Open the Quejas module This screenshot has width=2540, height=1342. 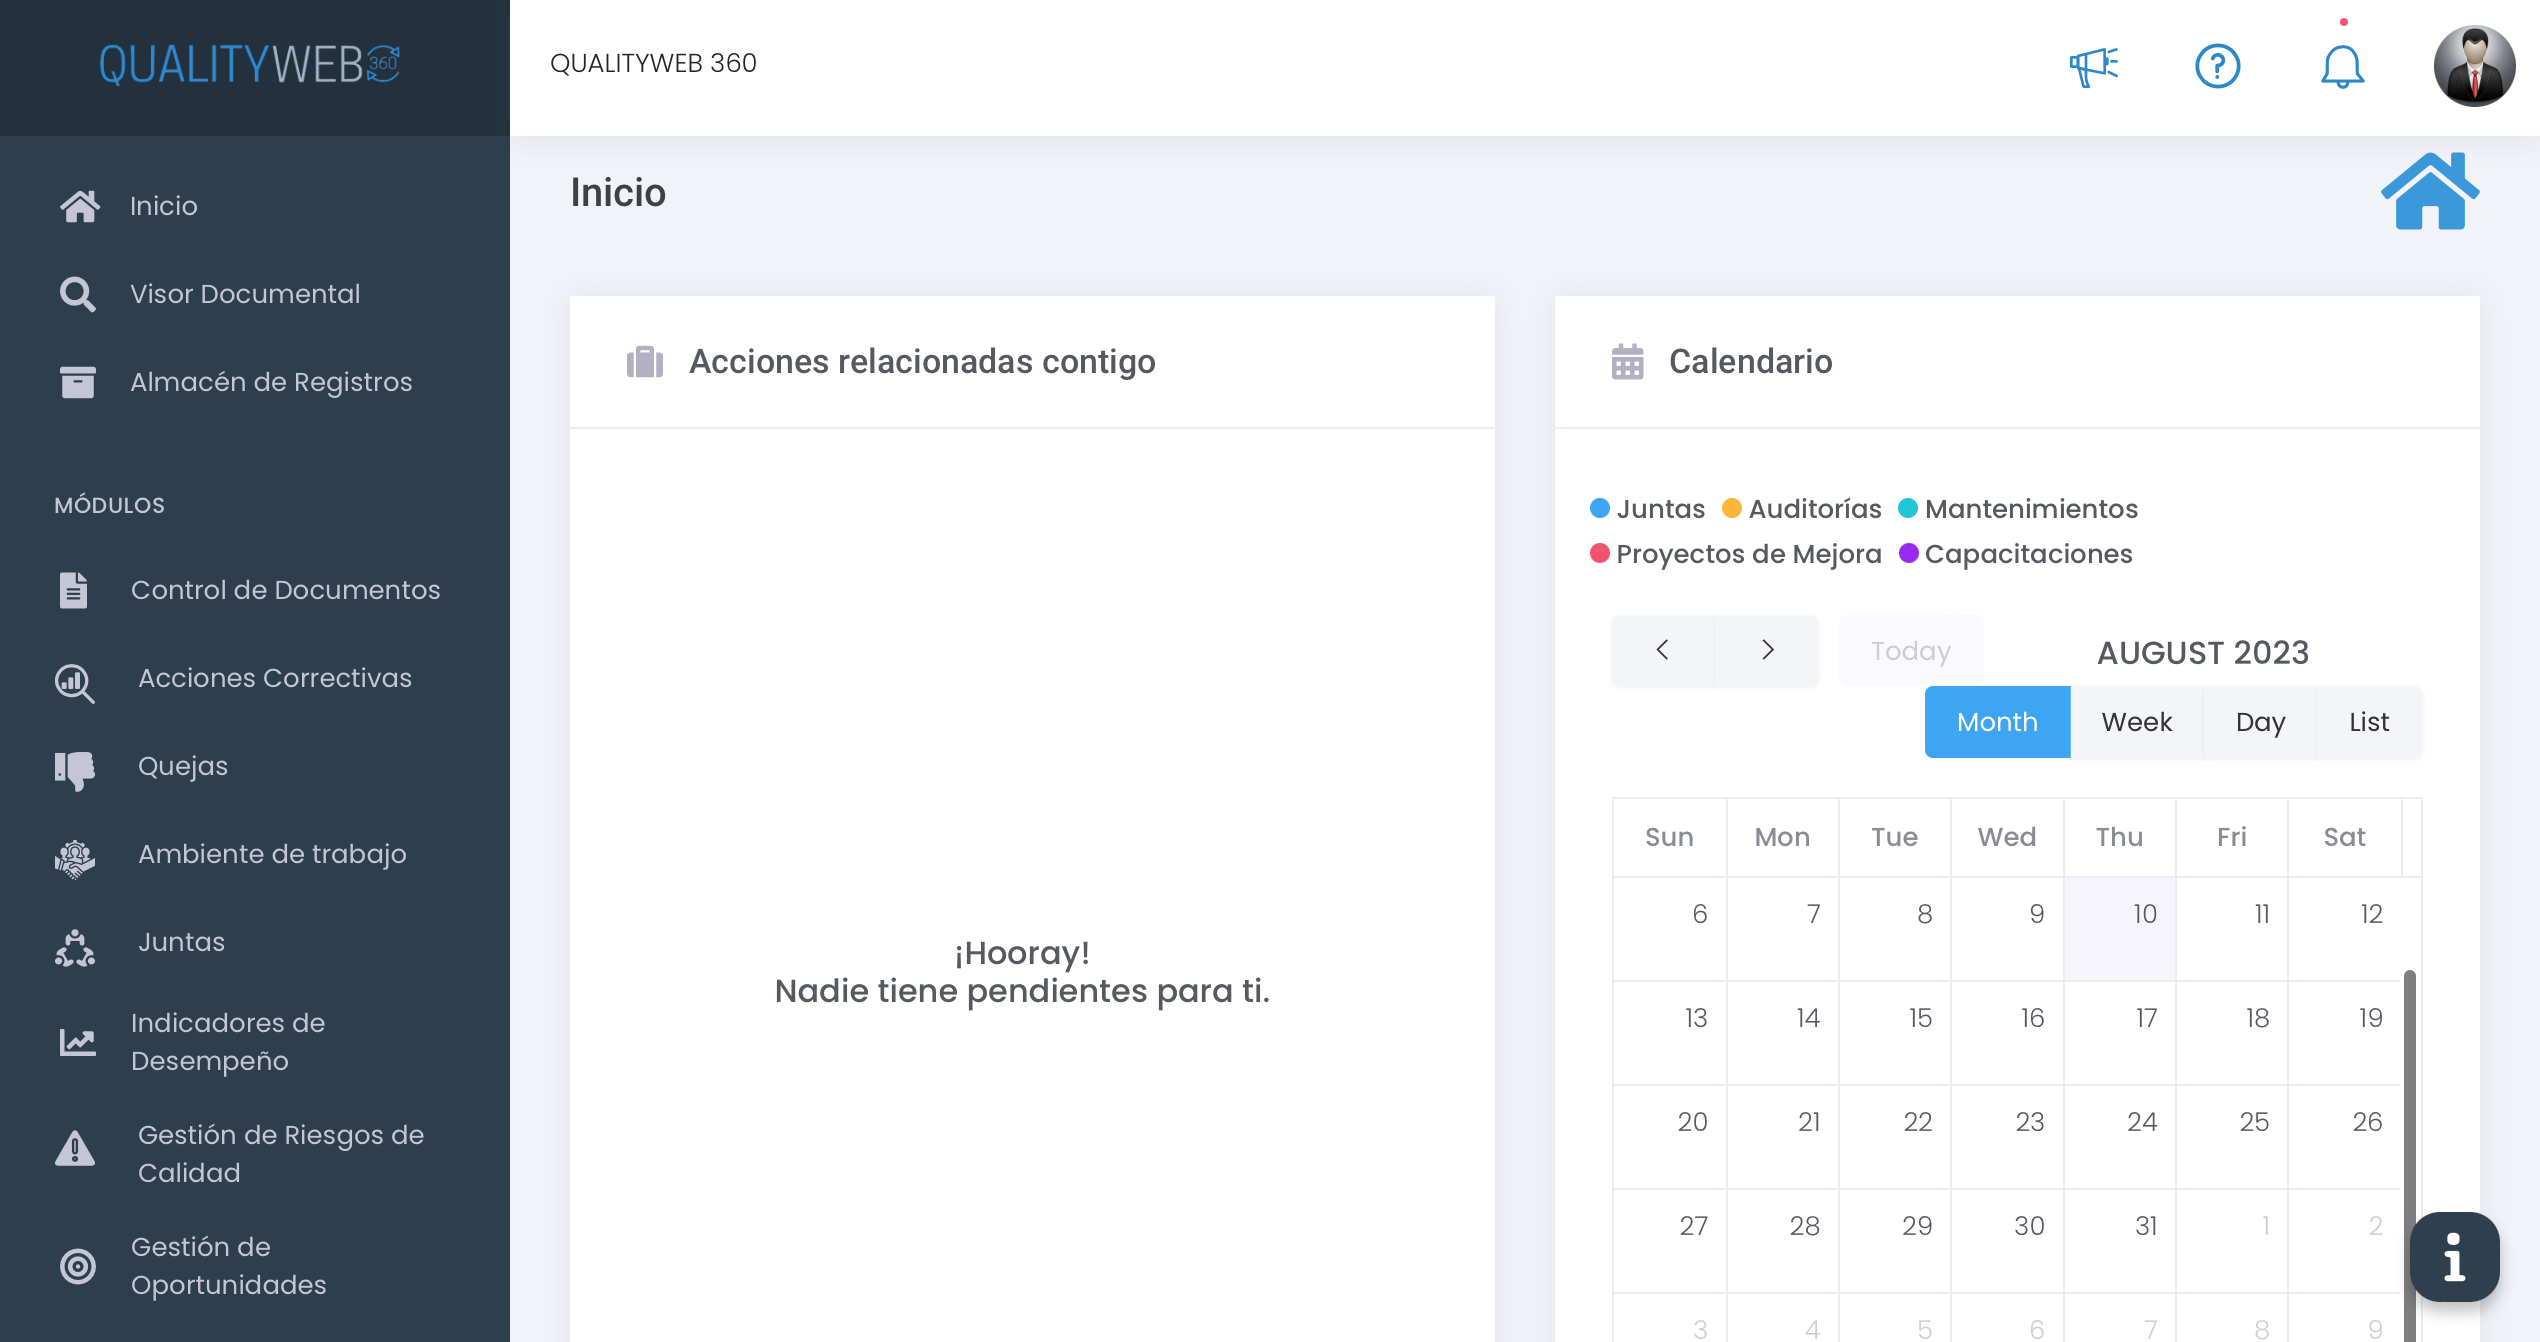[182, 766]
